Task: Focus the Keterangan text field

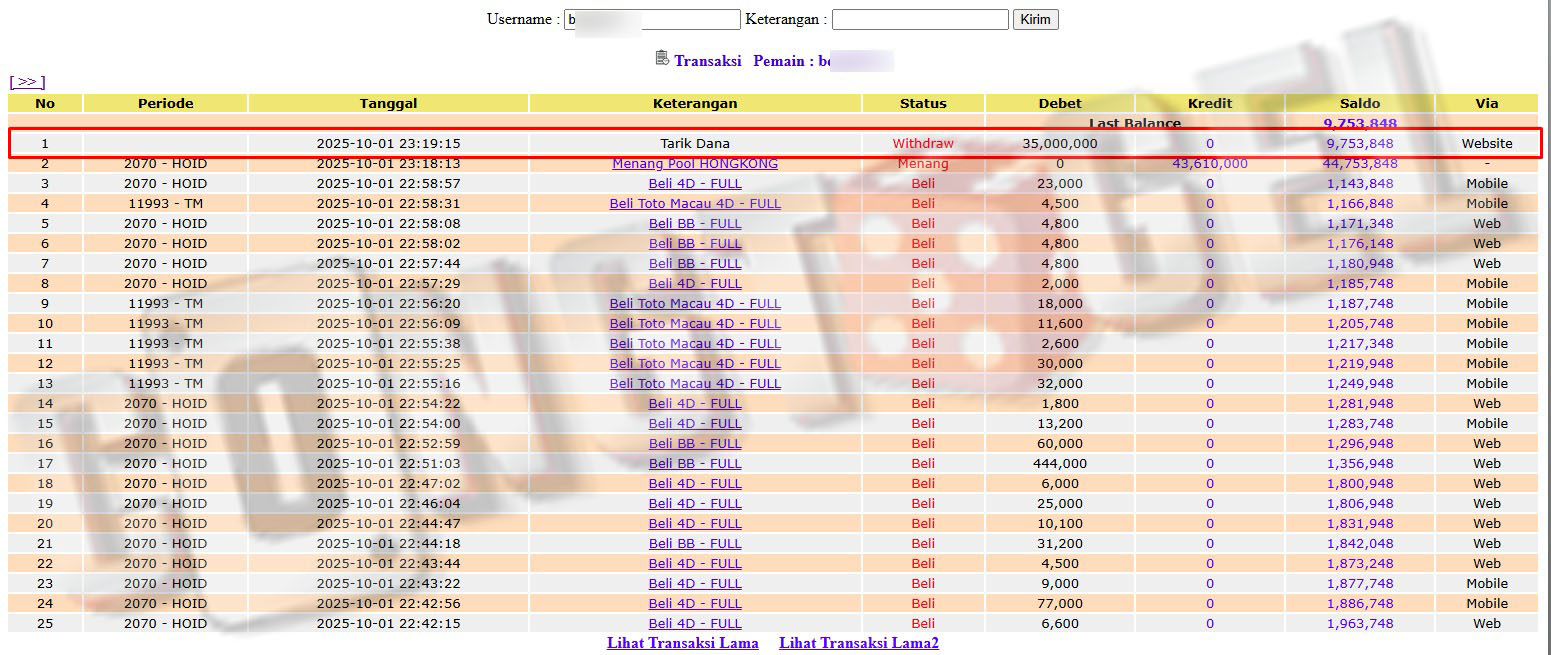Action: [920, 19]
